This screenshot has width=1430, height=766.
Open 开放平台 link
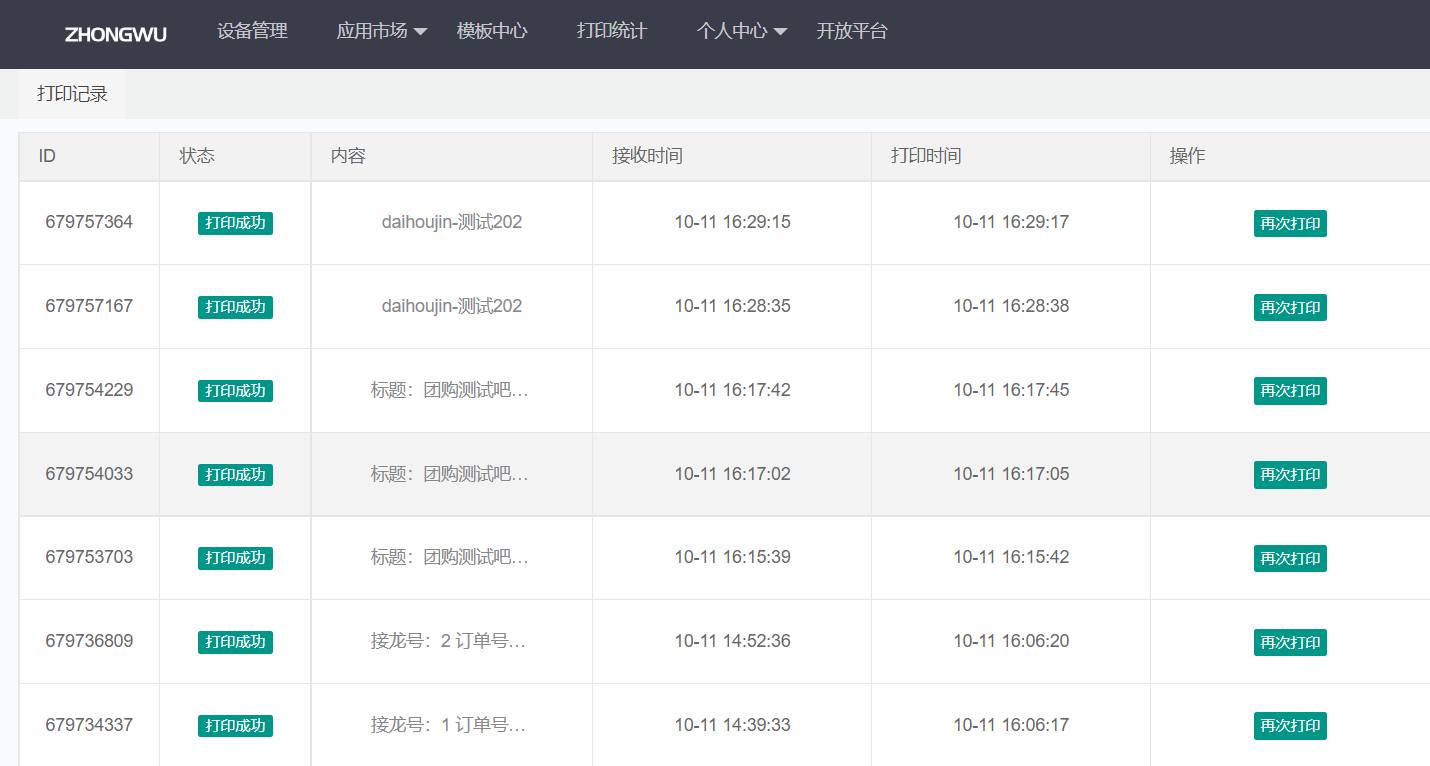coord(852,31)
